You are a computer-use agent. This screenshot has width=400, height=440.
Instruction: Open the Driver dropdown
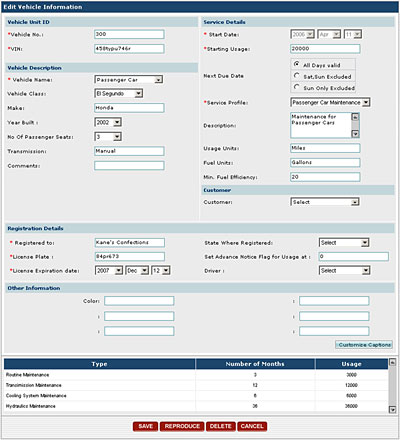click(344, 271)
